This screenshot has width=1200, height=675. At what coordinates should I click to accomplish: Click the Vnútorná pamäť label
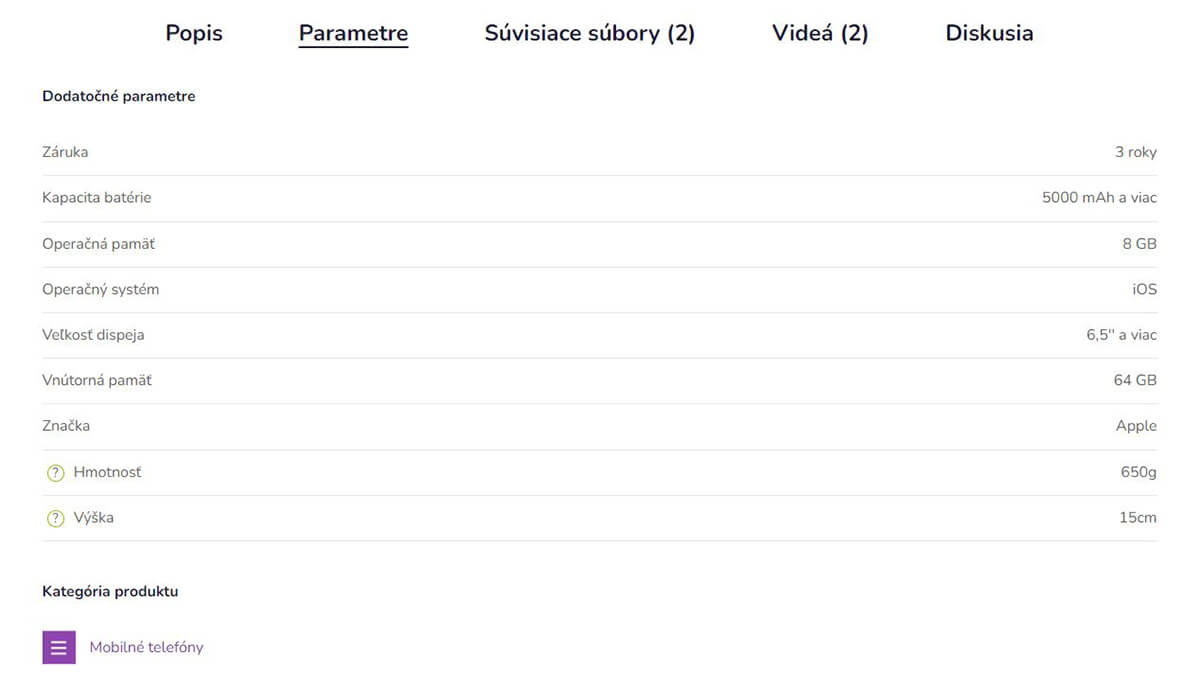[97, 380]
